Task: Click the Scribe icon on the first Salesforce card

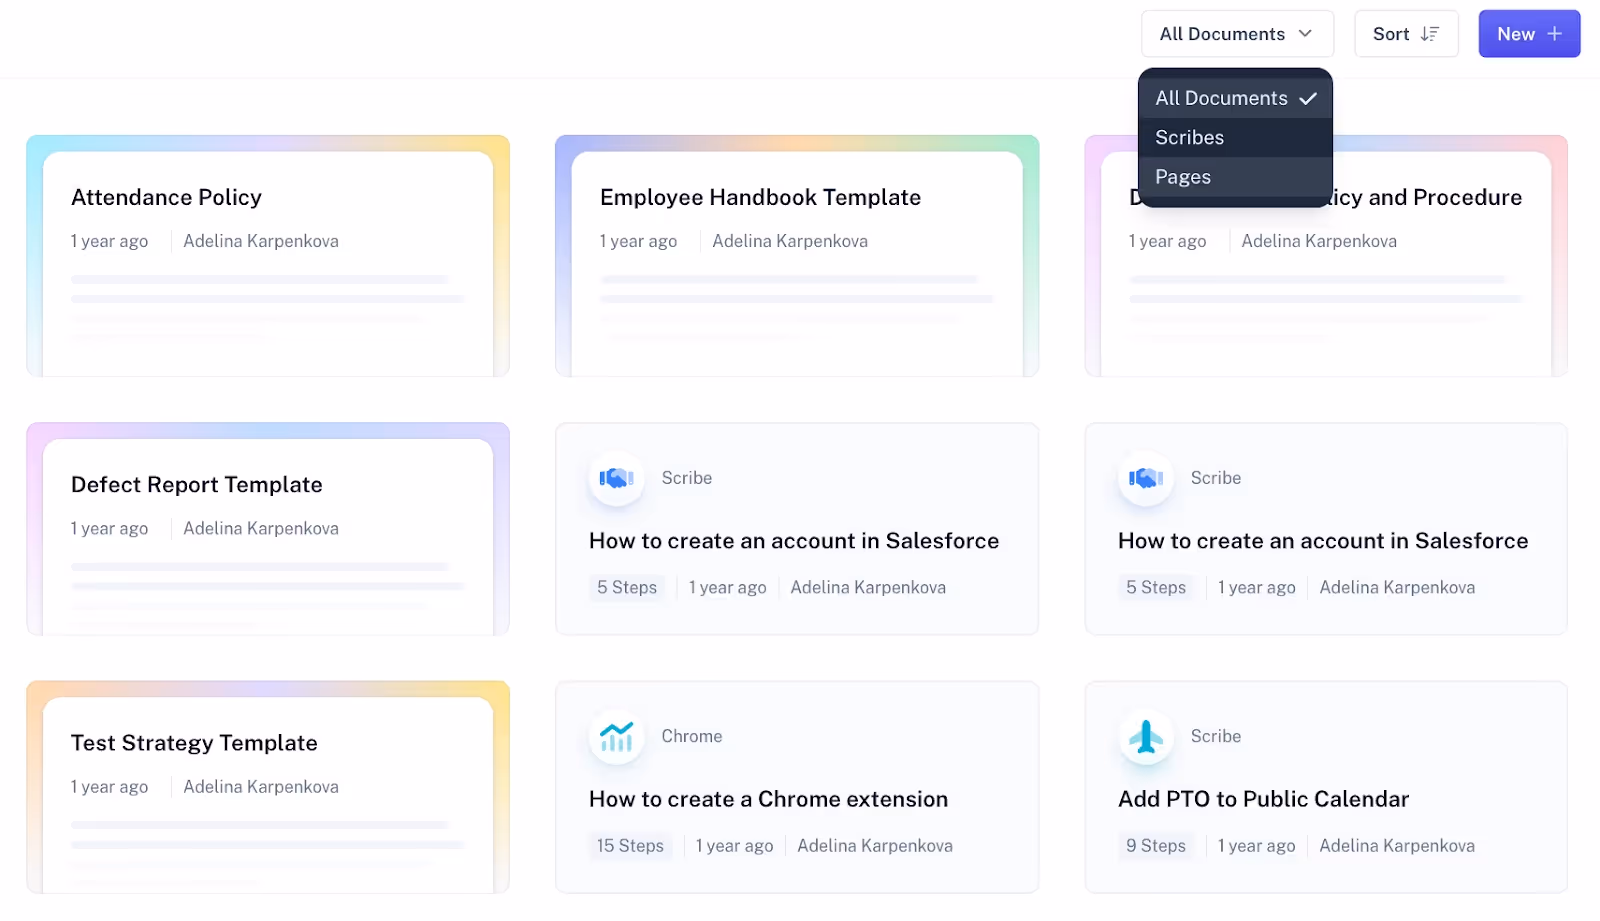Action: 615,478
